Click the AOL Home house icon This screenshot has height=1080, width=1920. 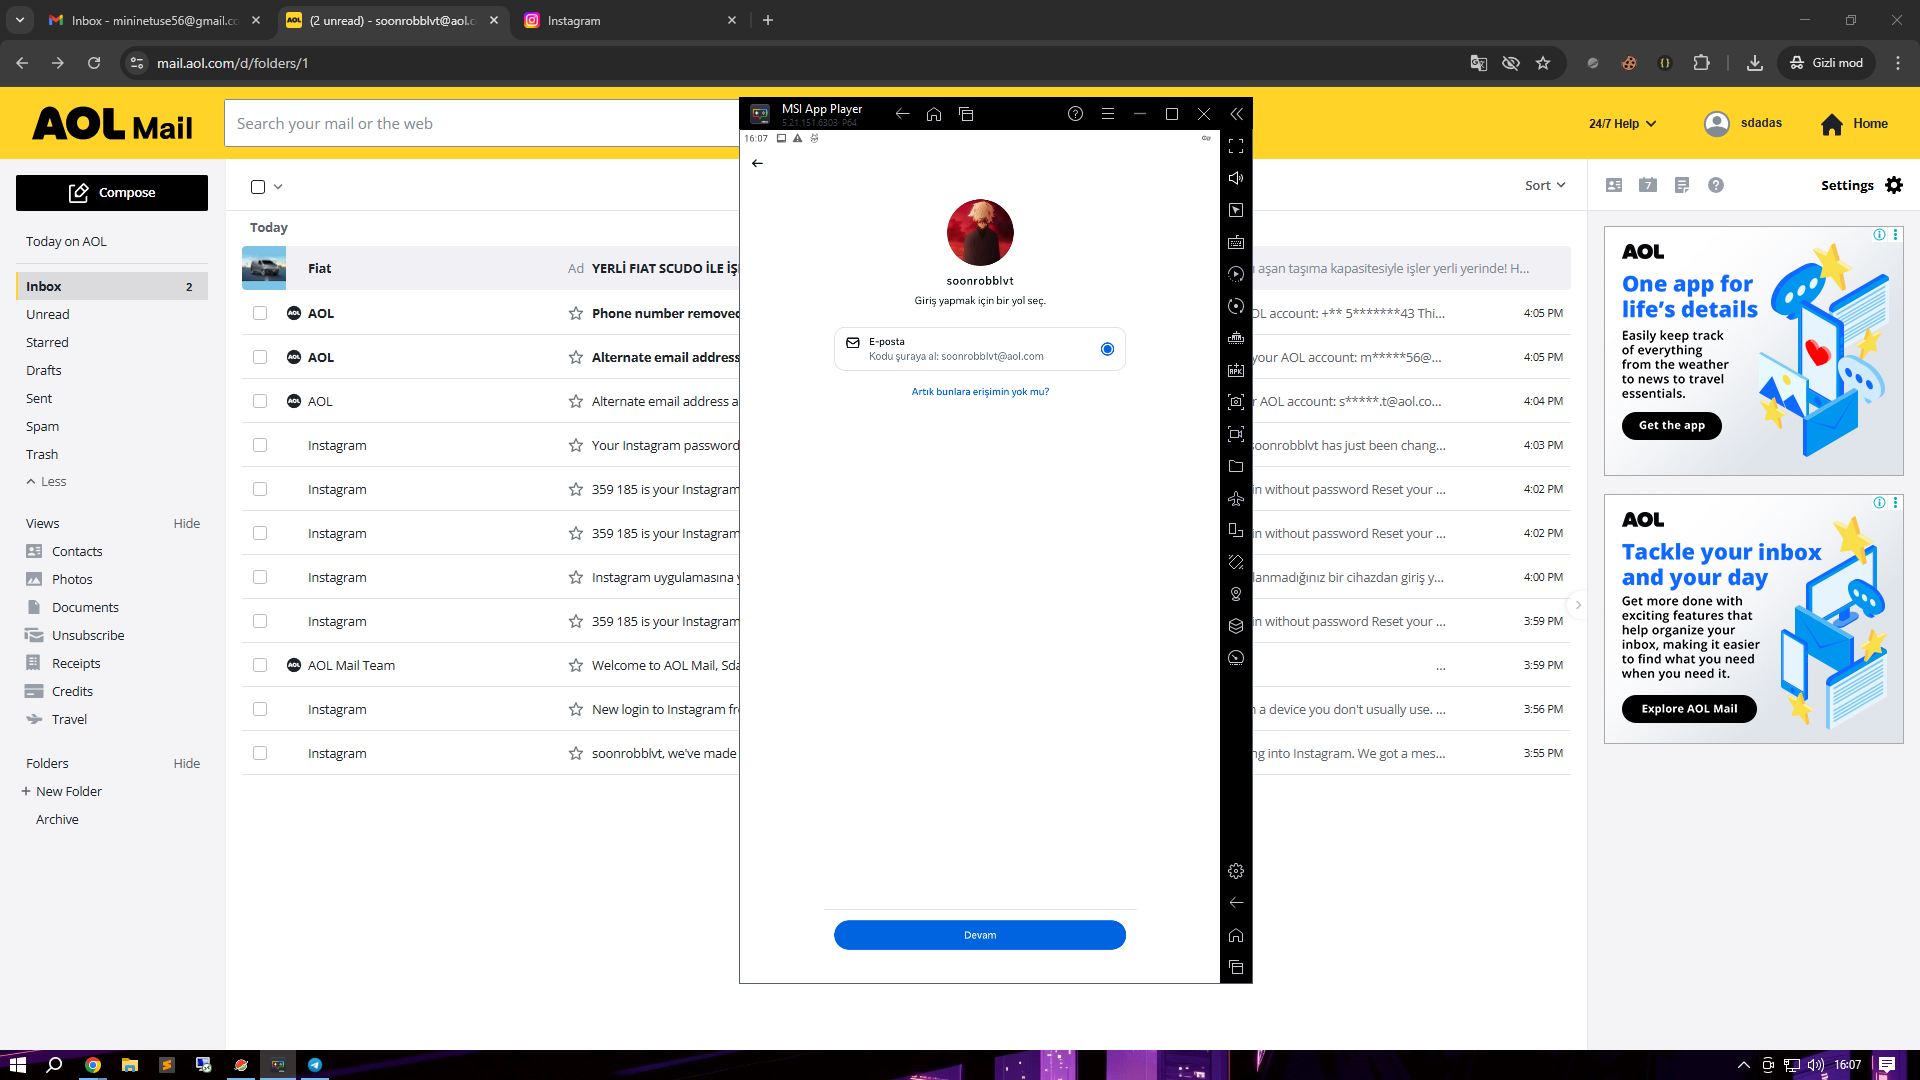[1832, 124]
